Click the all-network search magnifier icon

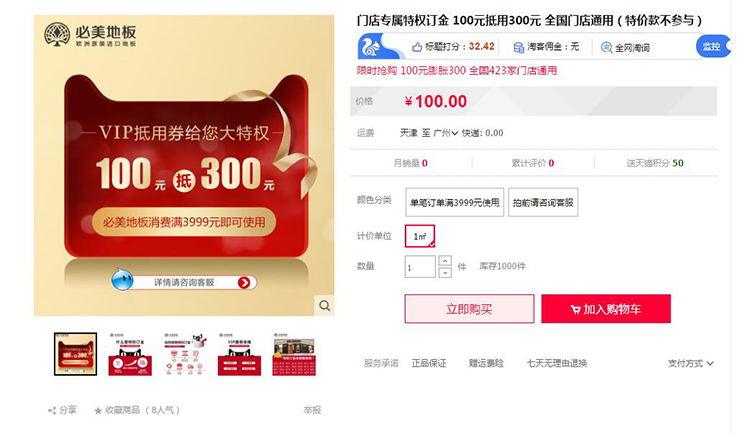[x=607, y=47]
